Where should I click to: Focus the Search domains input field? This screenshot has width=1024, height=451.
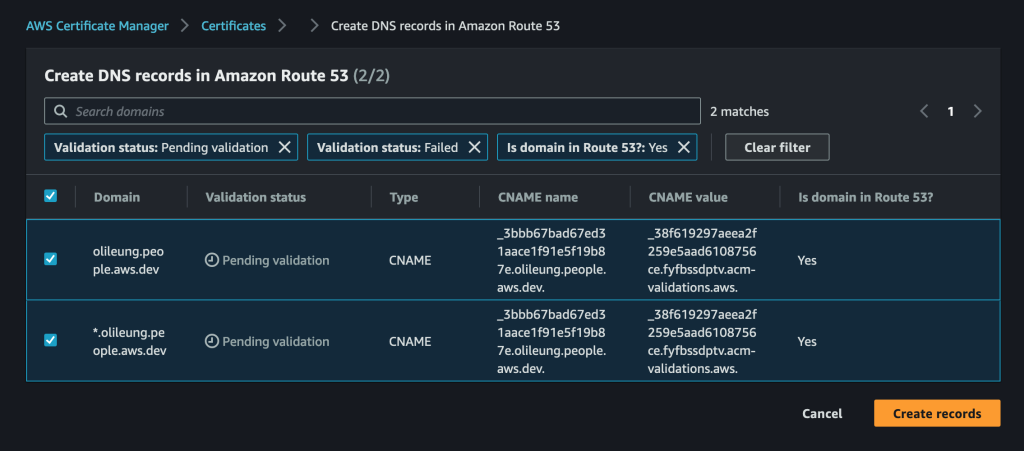point(372,111)
